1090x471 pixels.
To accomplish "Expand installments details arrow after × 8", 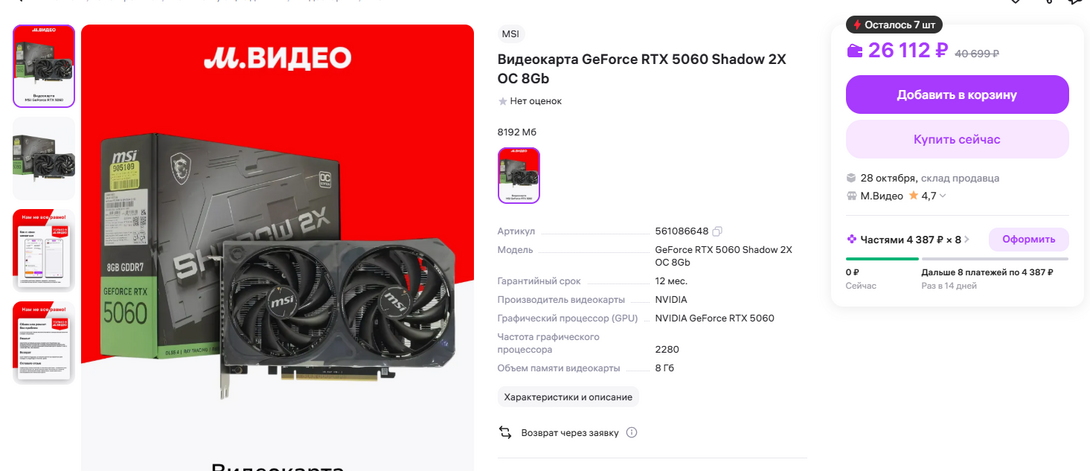I will click(x=967, y=240).
